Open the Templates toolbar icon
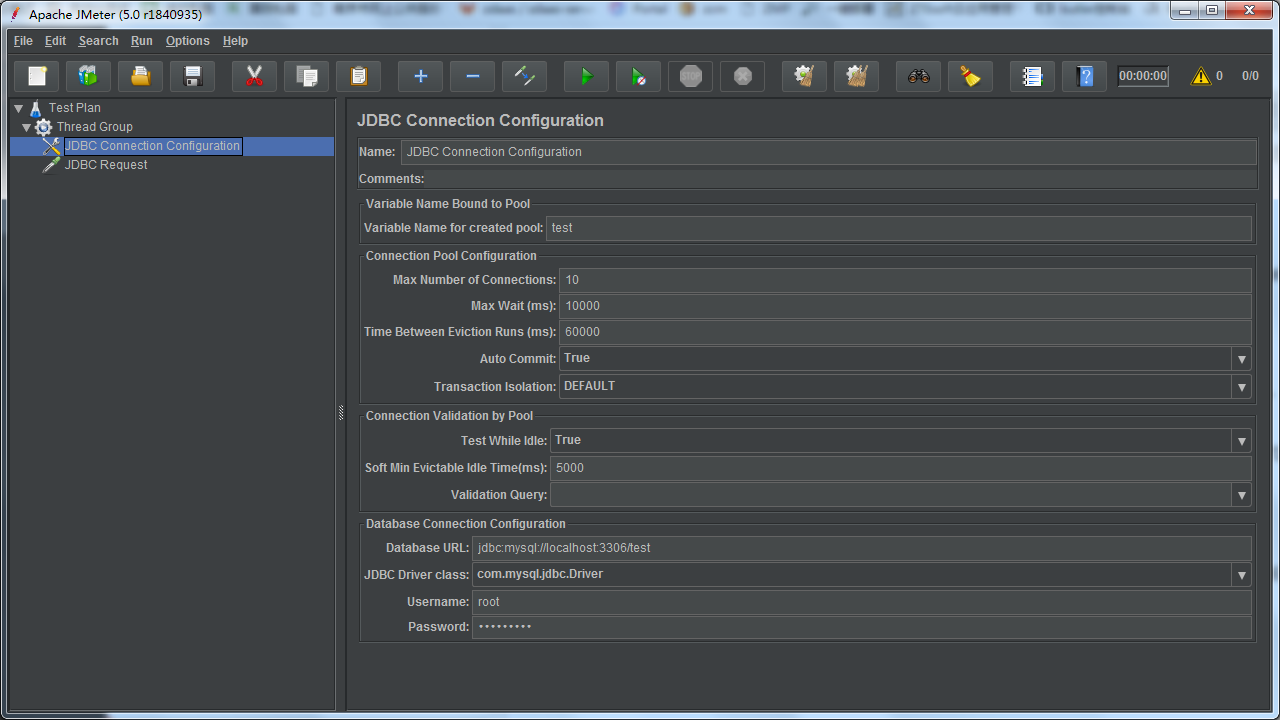Image resolution: width=1280 pixels, height=720 pixels. (89, 76)
